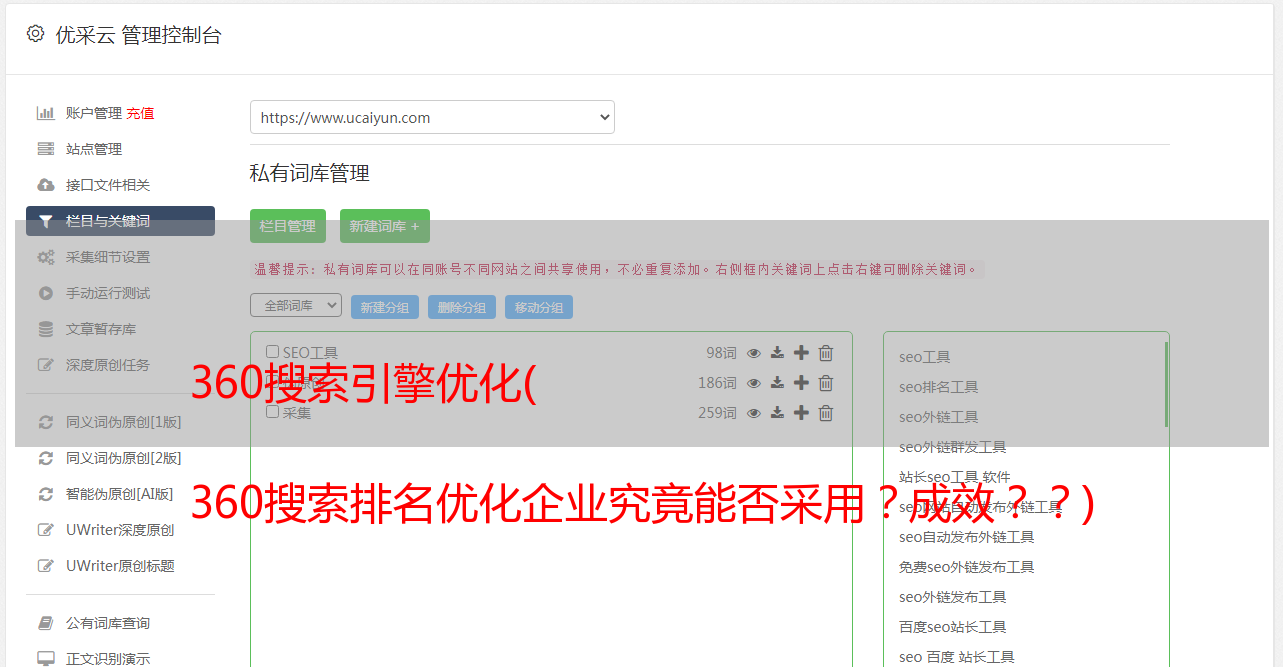Select the keyword seo自动发布外链工具

pos(967,537)
